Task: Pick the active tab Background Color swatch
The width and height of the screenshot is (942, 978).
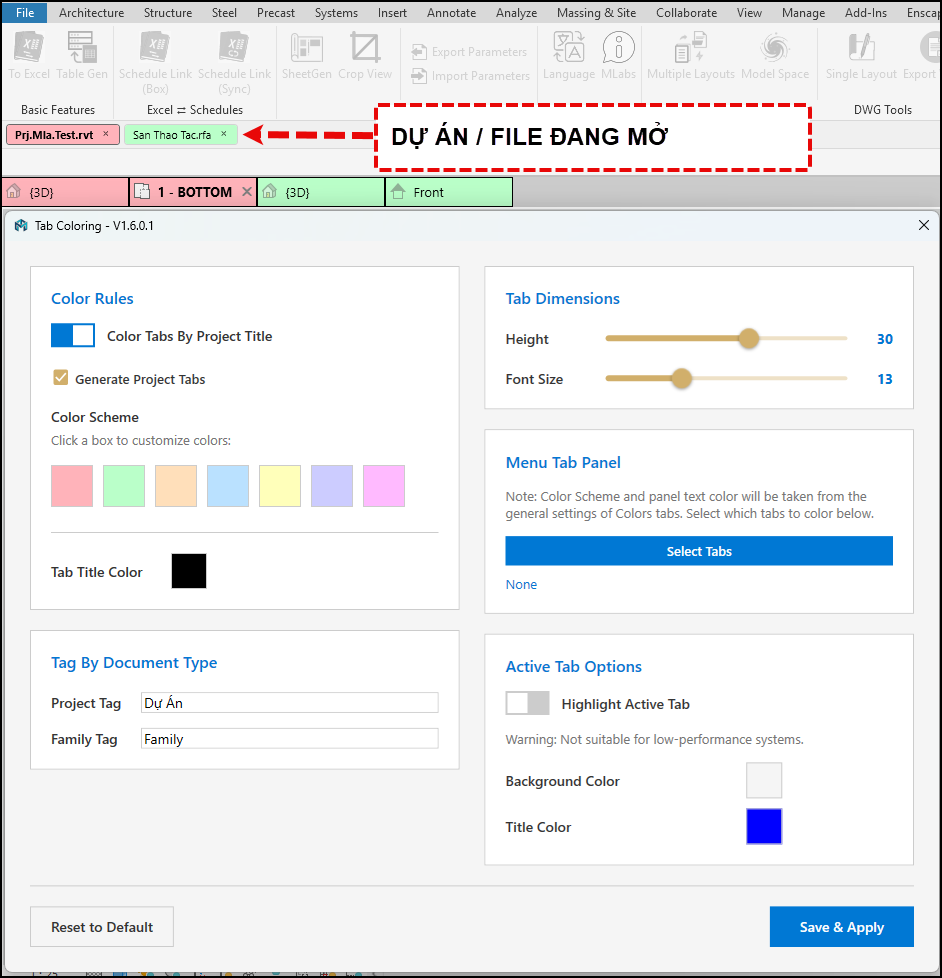Action: point(764,780)
